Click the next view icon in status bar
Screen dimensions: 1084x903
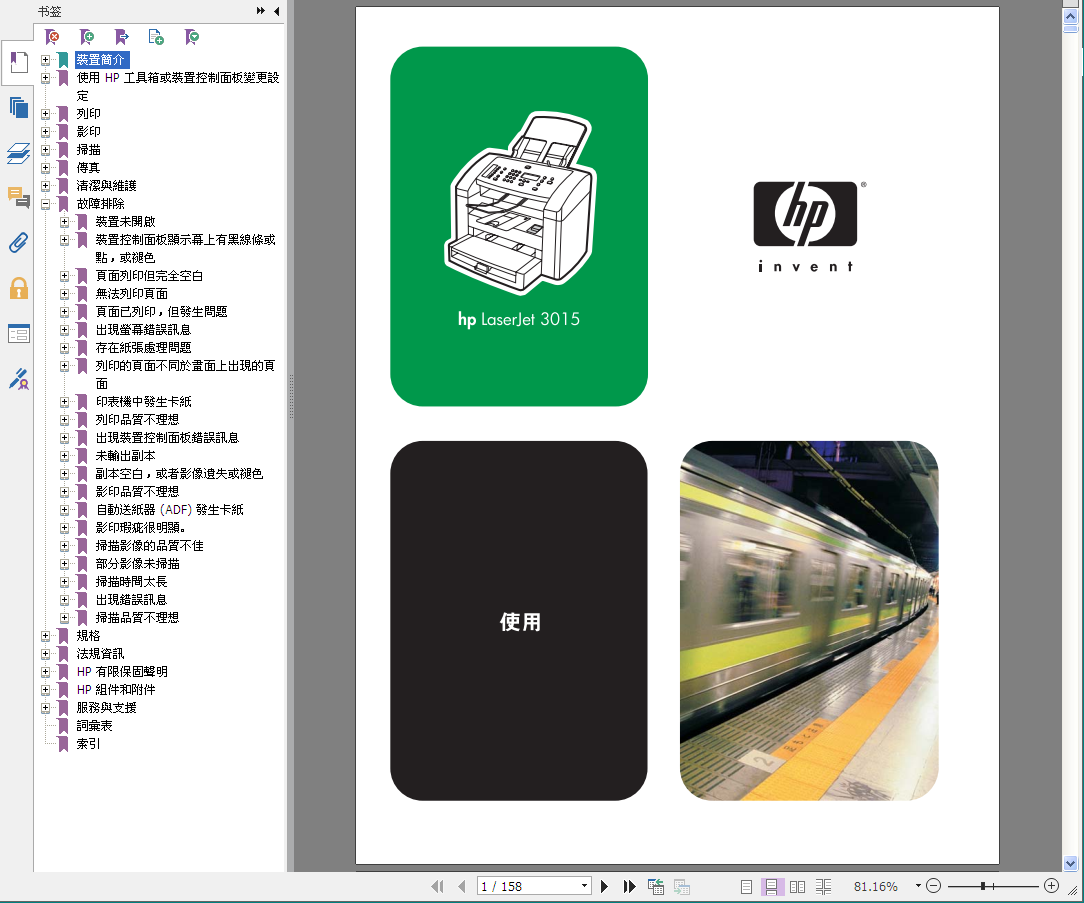click(x=682, y=886)
